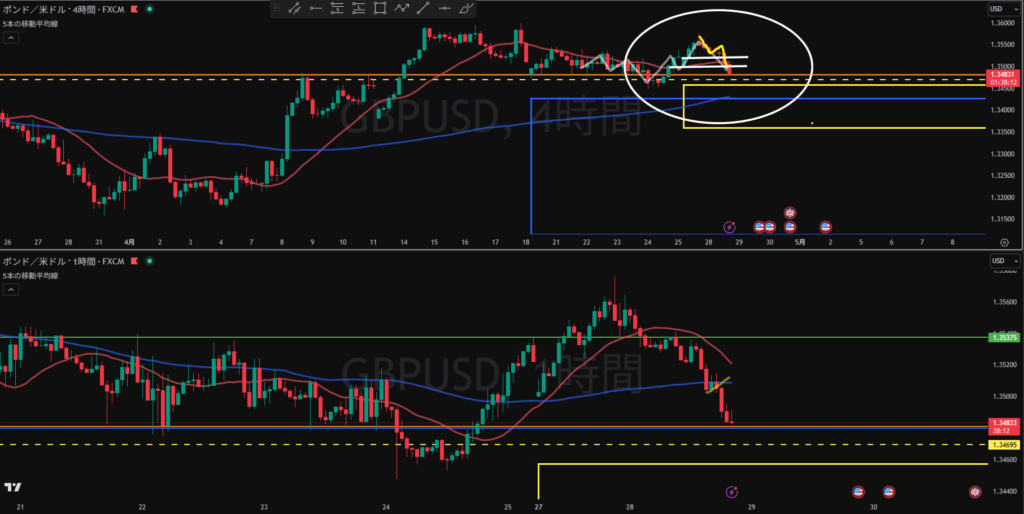Select the brush drawing tool
Image resolution: width=1024 pixels, height=514 pixels.
[x=466, y=8]
